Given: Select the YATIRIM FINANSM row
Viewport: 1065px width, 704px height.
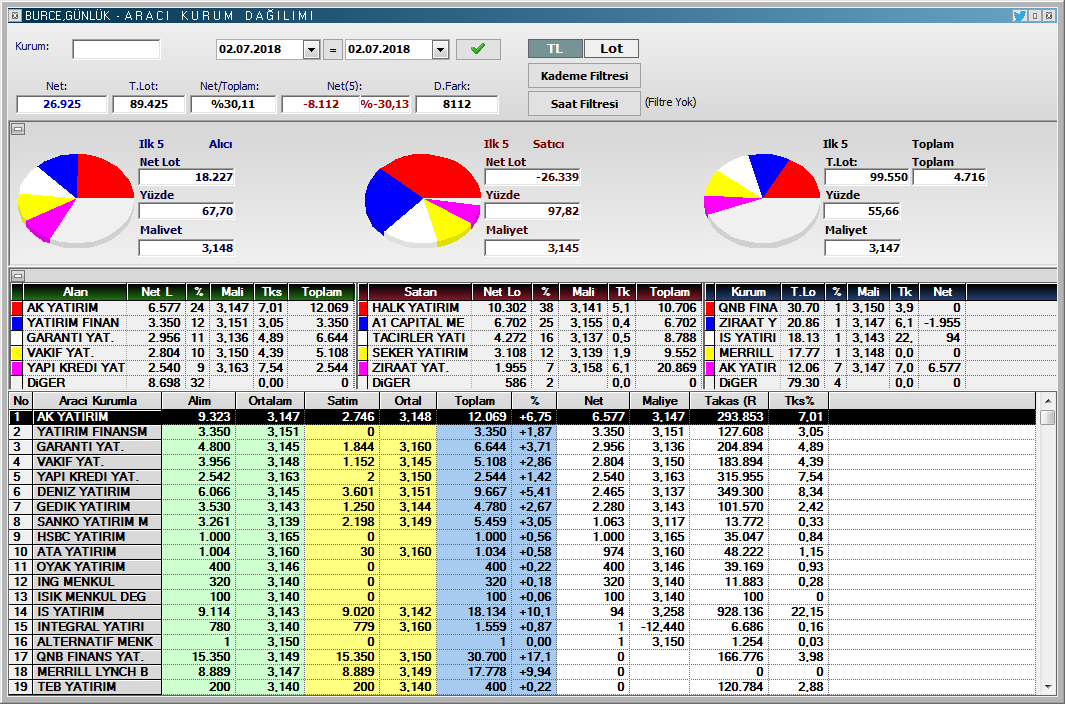Looking at the screenshot, I should pyautogui.click(x=523, y=432).
